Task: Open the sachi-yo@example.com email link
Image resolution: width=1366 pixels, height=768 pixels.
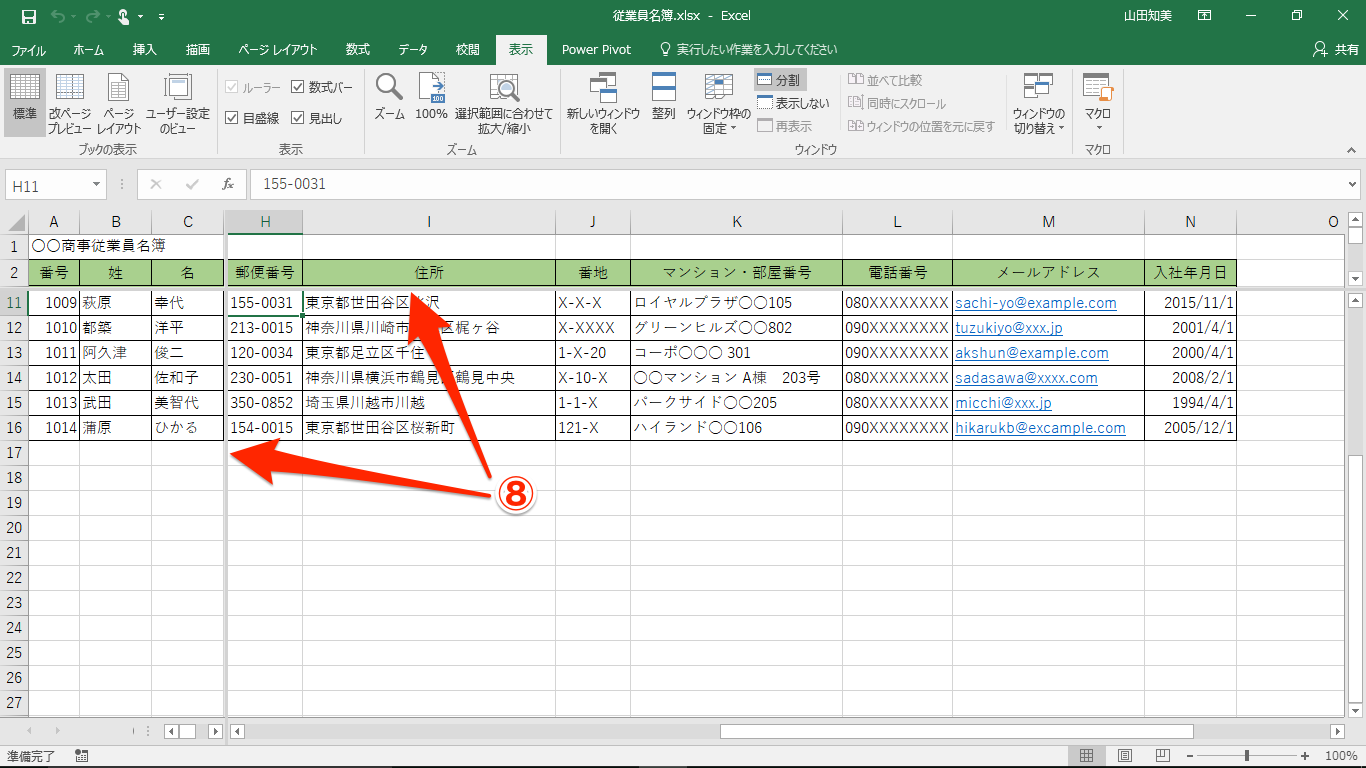Action: tap(1035, 303)
